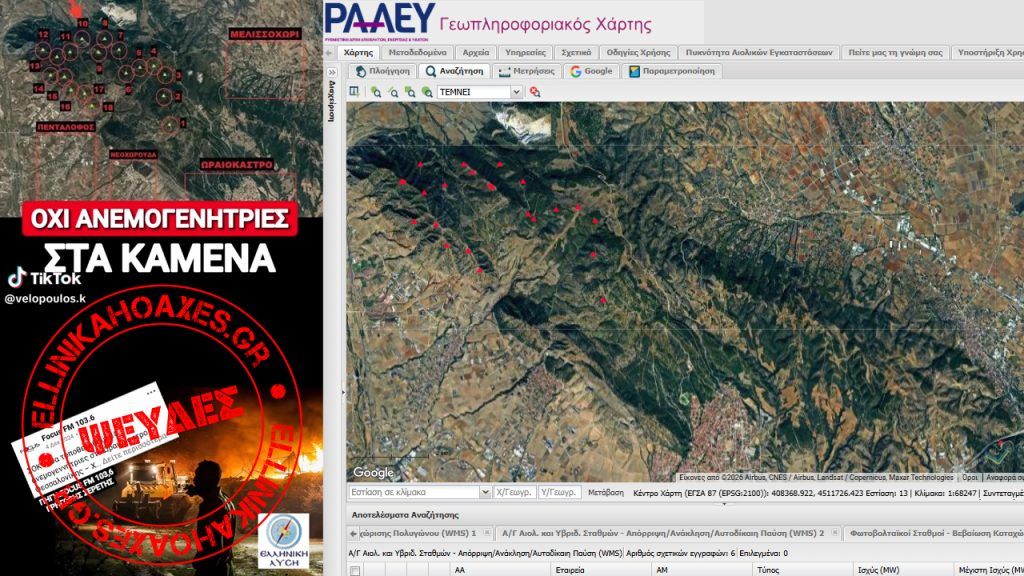Close the Α/Γ Αιολ. (WMS) 2 results tab
1024x576 pixels.
835,534
